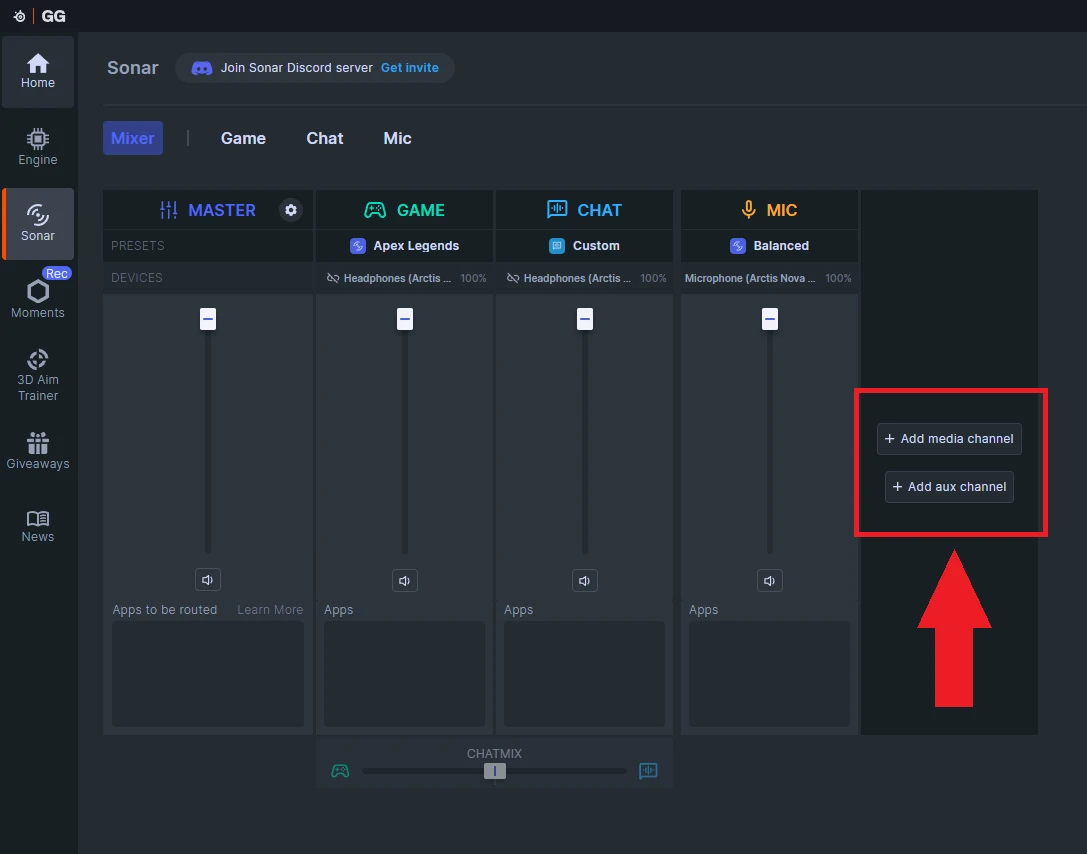Open the Engine section
Image resolution: width=1087 pixels, height=854 pixels.
[x=37, y=148]
